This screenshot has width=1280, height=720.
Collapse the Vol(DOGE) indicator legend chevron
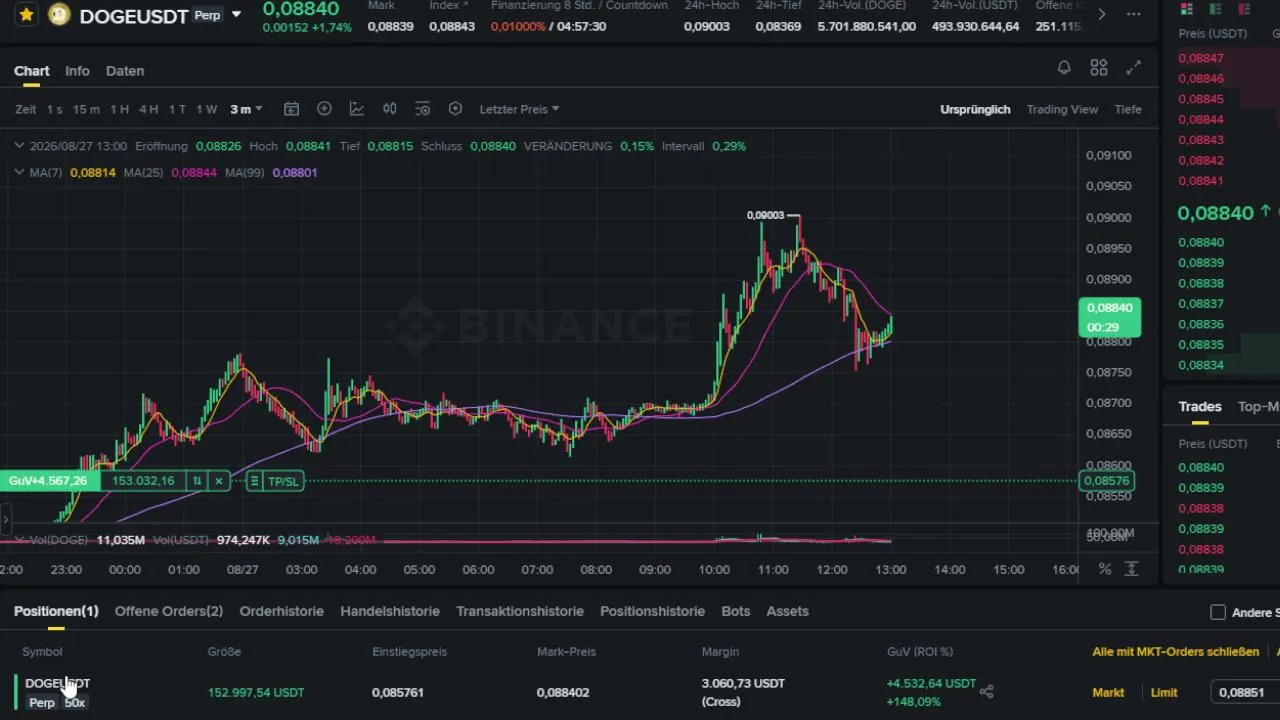tap(19, 540)
